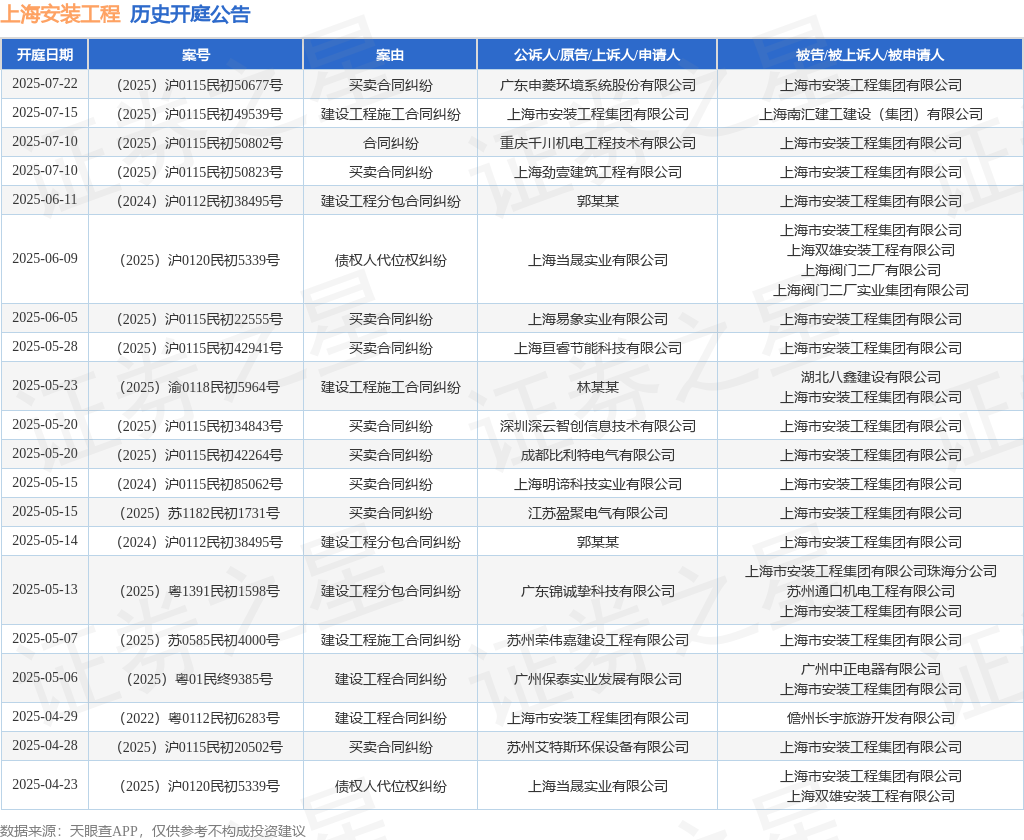Screen dimensions: 1024x840
Task: Click plaintiff 重庆千川机电工程技术有限公司
Action: coord(598,143)
